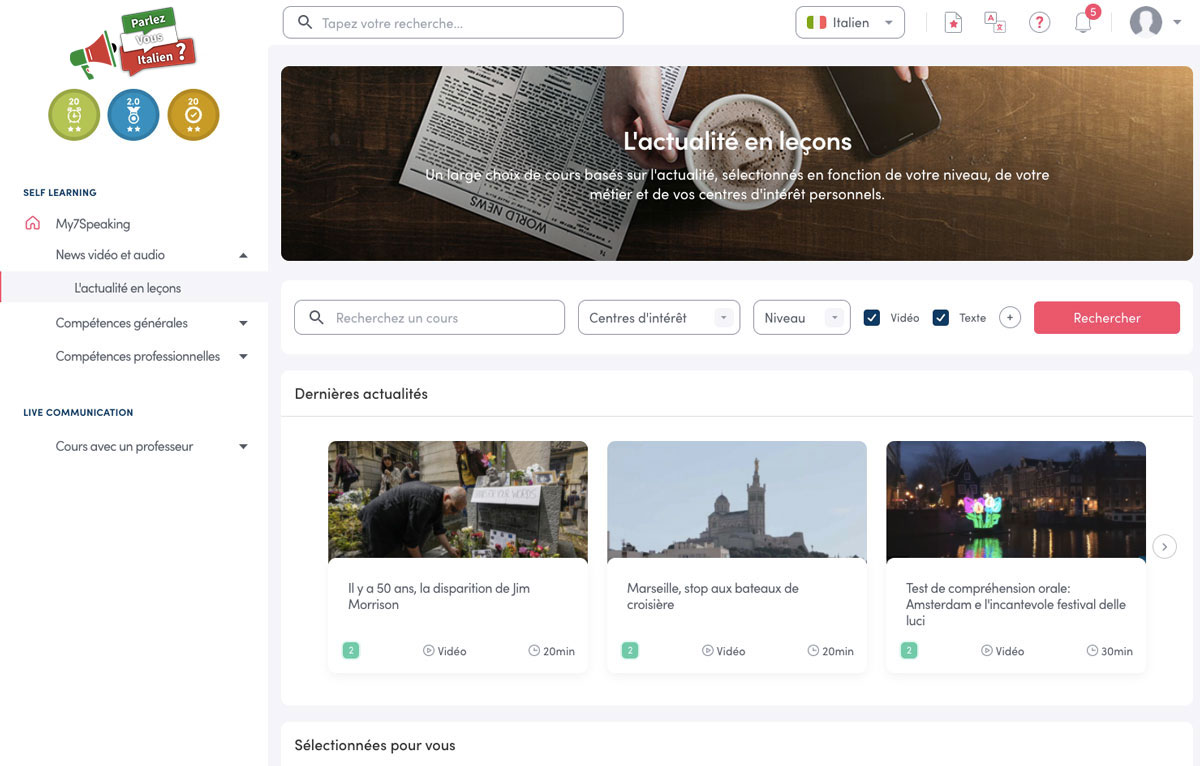Click the green timer badge
Screen dimensions: 1200x766
74,115
